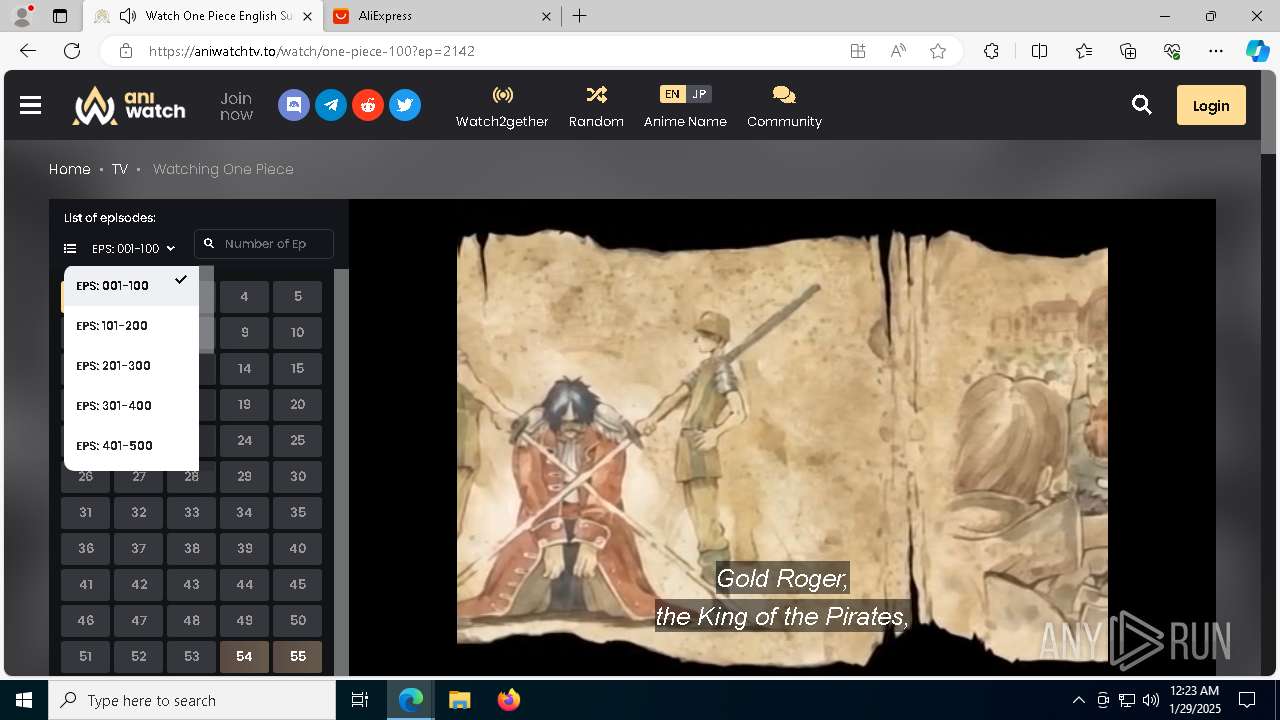Open episode 50
The height and width of the screenshot is (720, 1280).
pyautogui.click(x=297, y=620)
